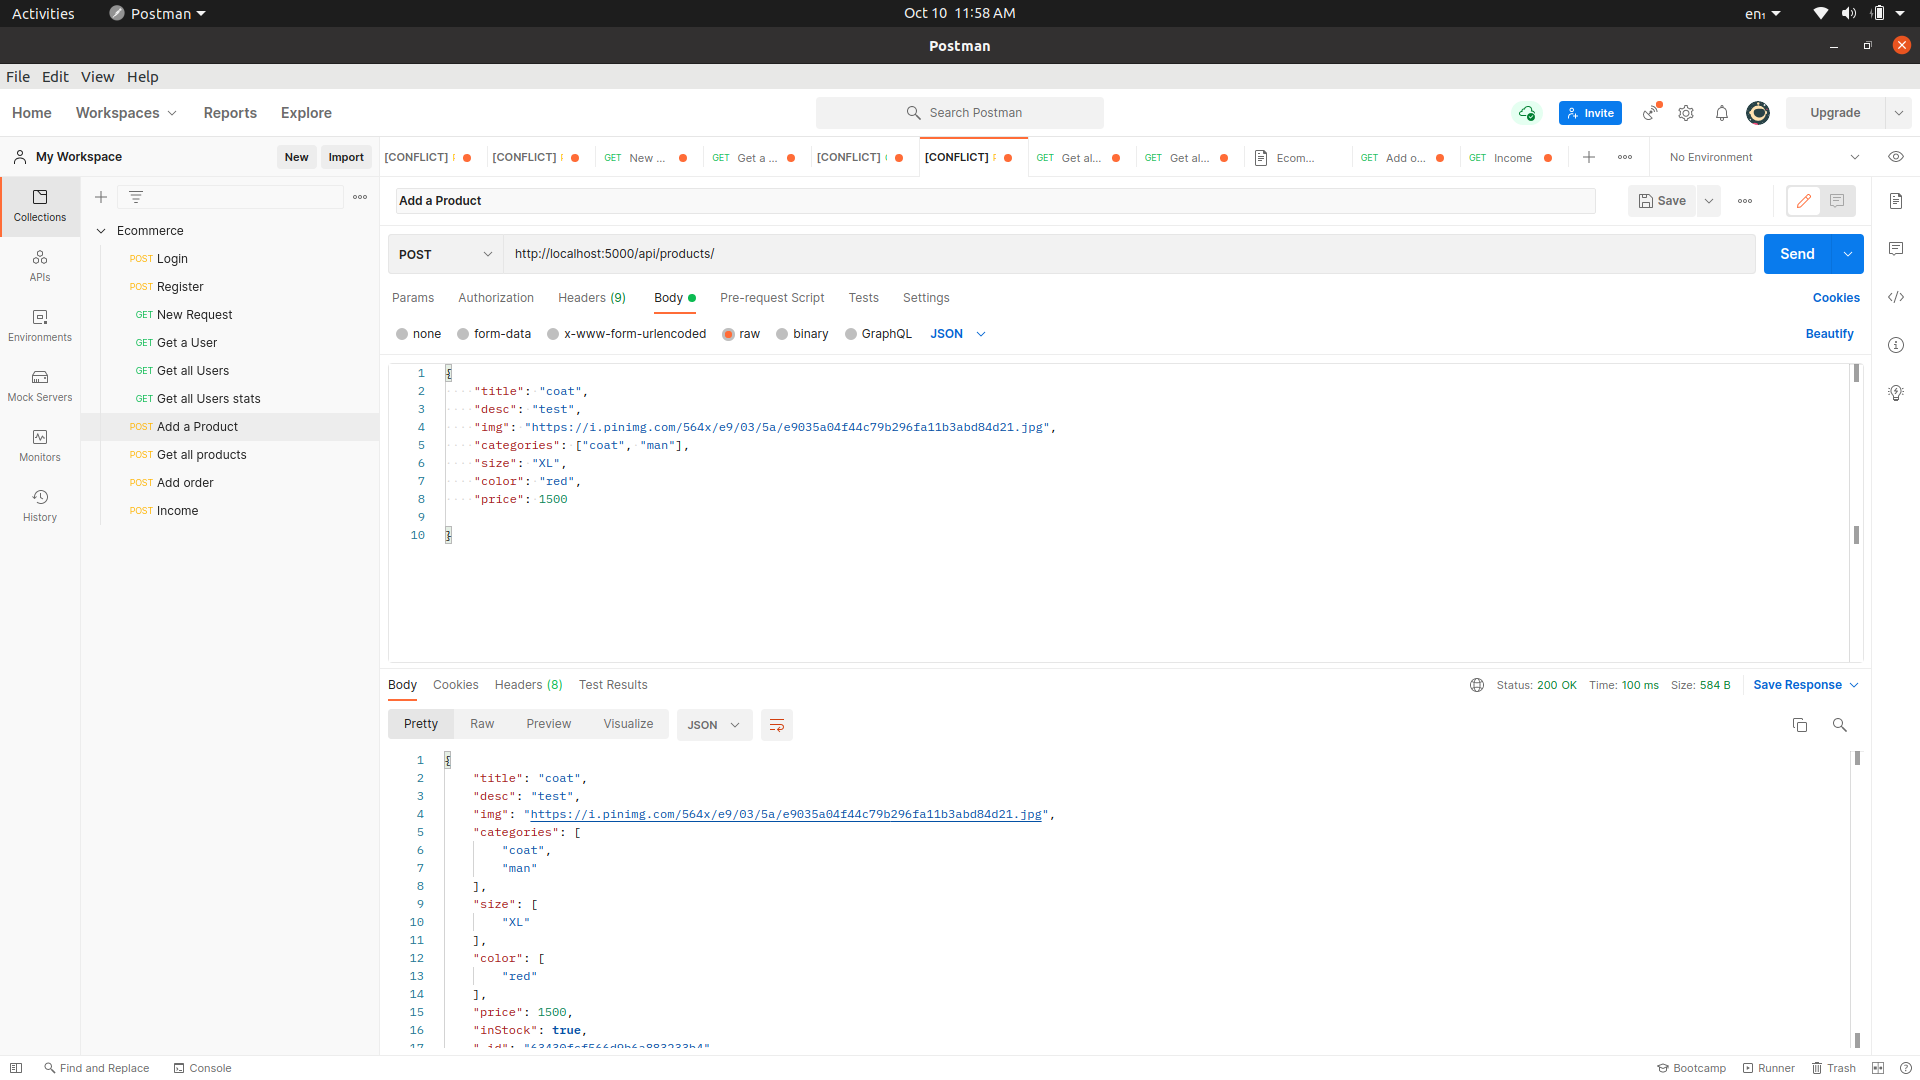Click the capture requests satellite icon

tap(1649, 113)
